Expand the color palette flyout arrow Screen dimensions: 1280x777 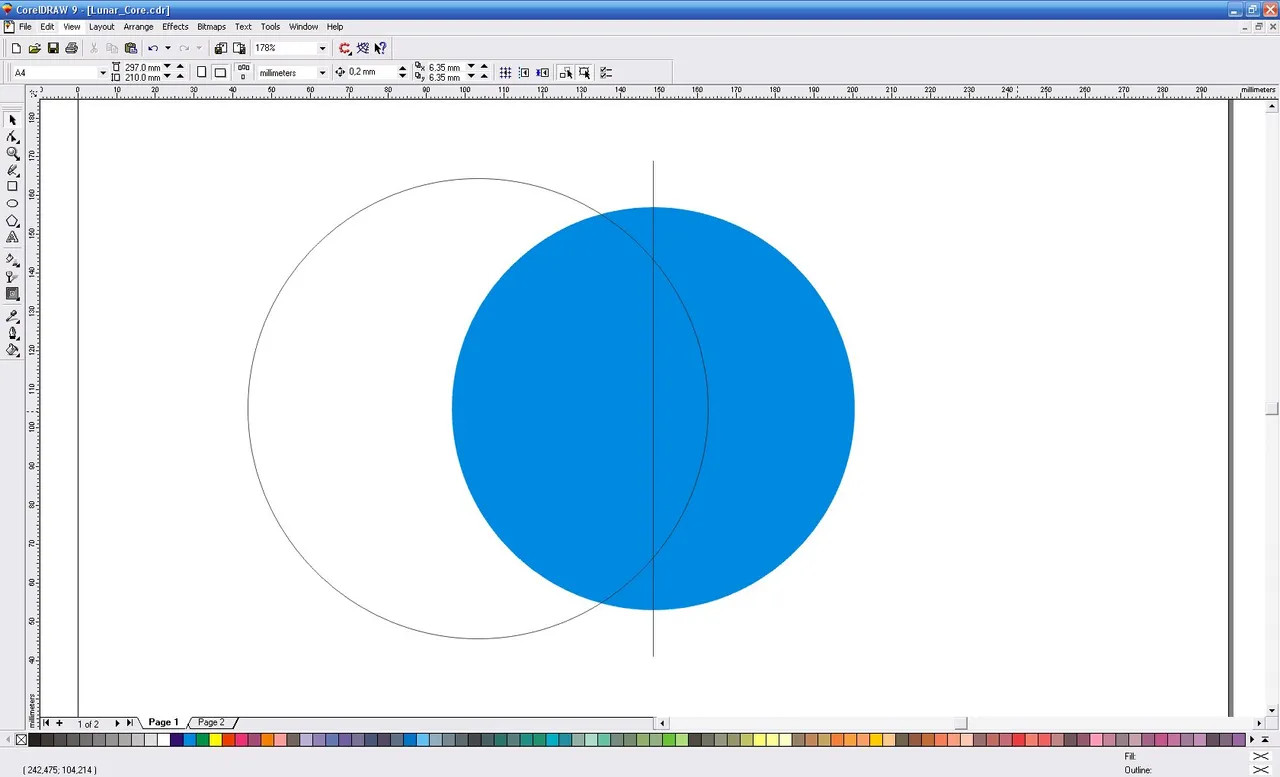[x=1266, y=739]
